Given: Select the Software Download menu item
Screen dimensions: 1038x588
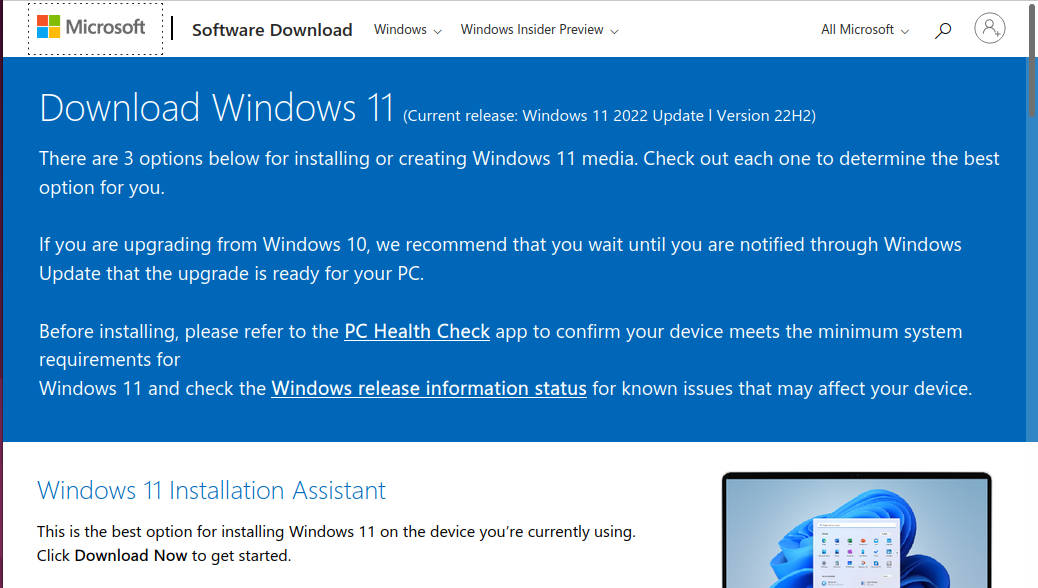Looking at the screenshot, I should [x=272, y=30].
